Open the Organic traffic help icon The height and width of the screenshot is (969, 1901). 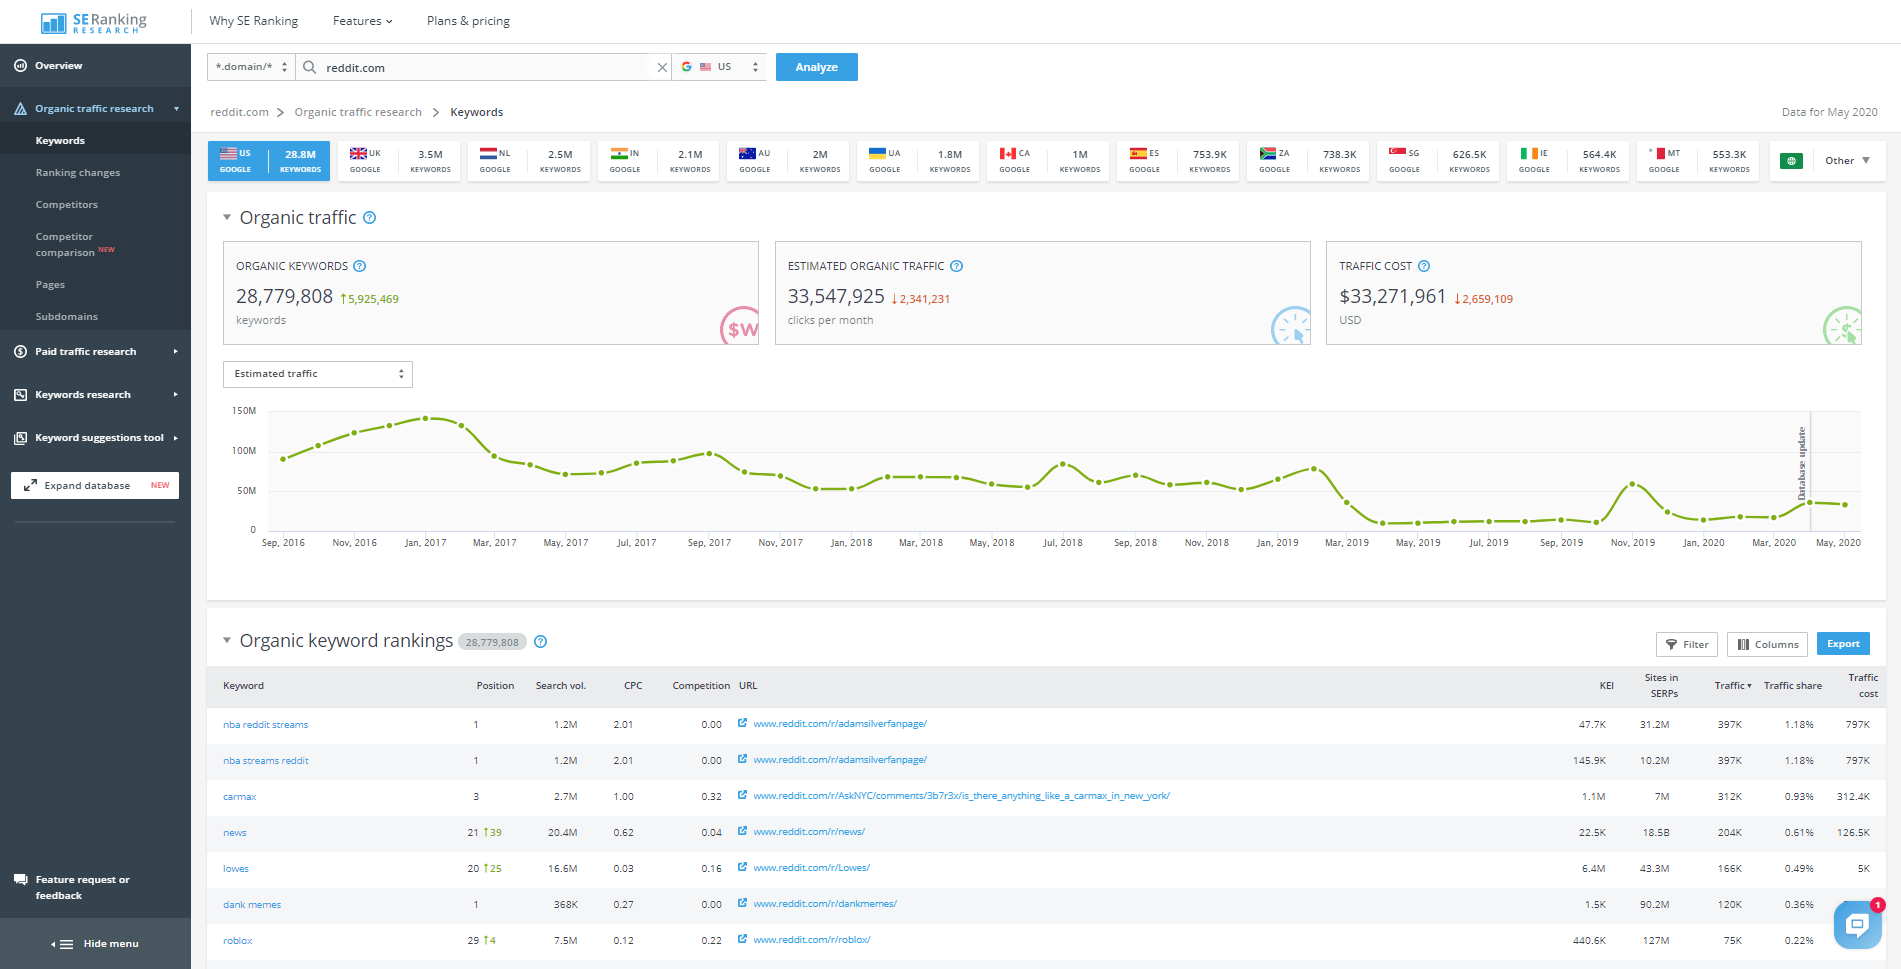click(369, 218)
